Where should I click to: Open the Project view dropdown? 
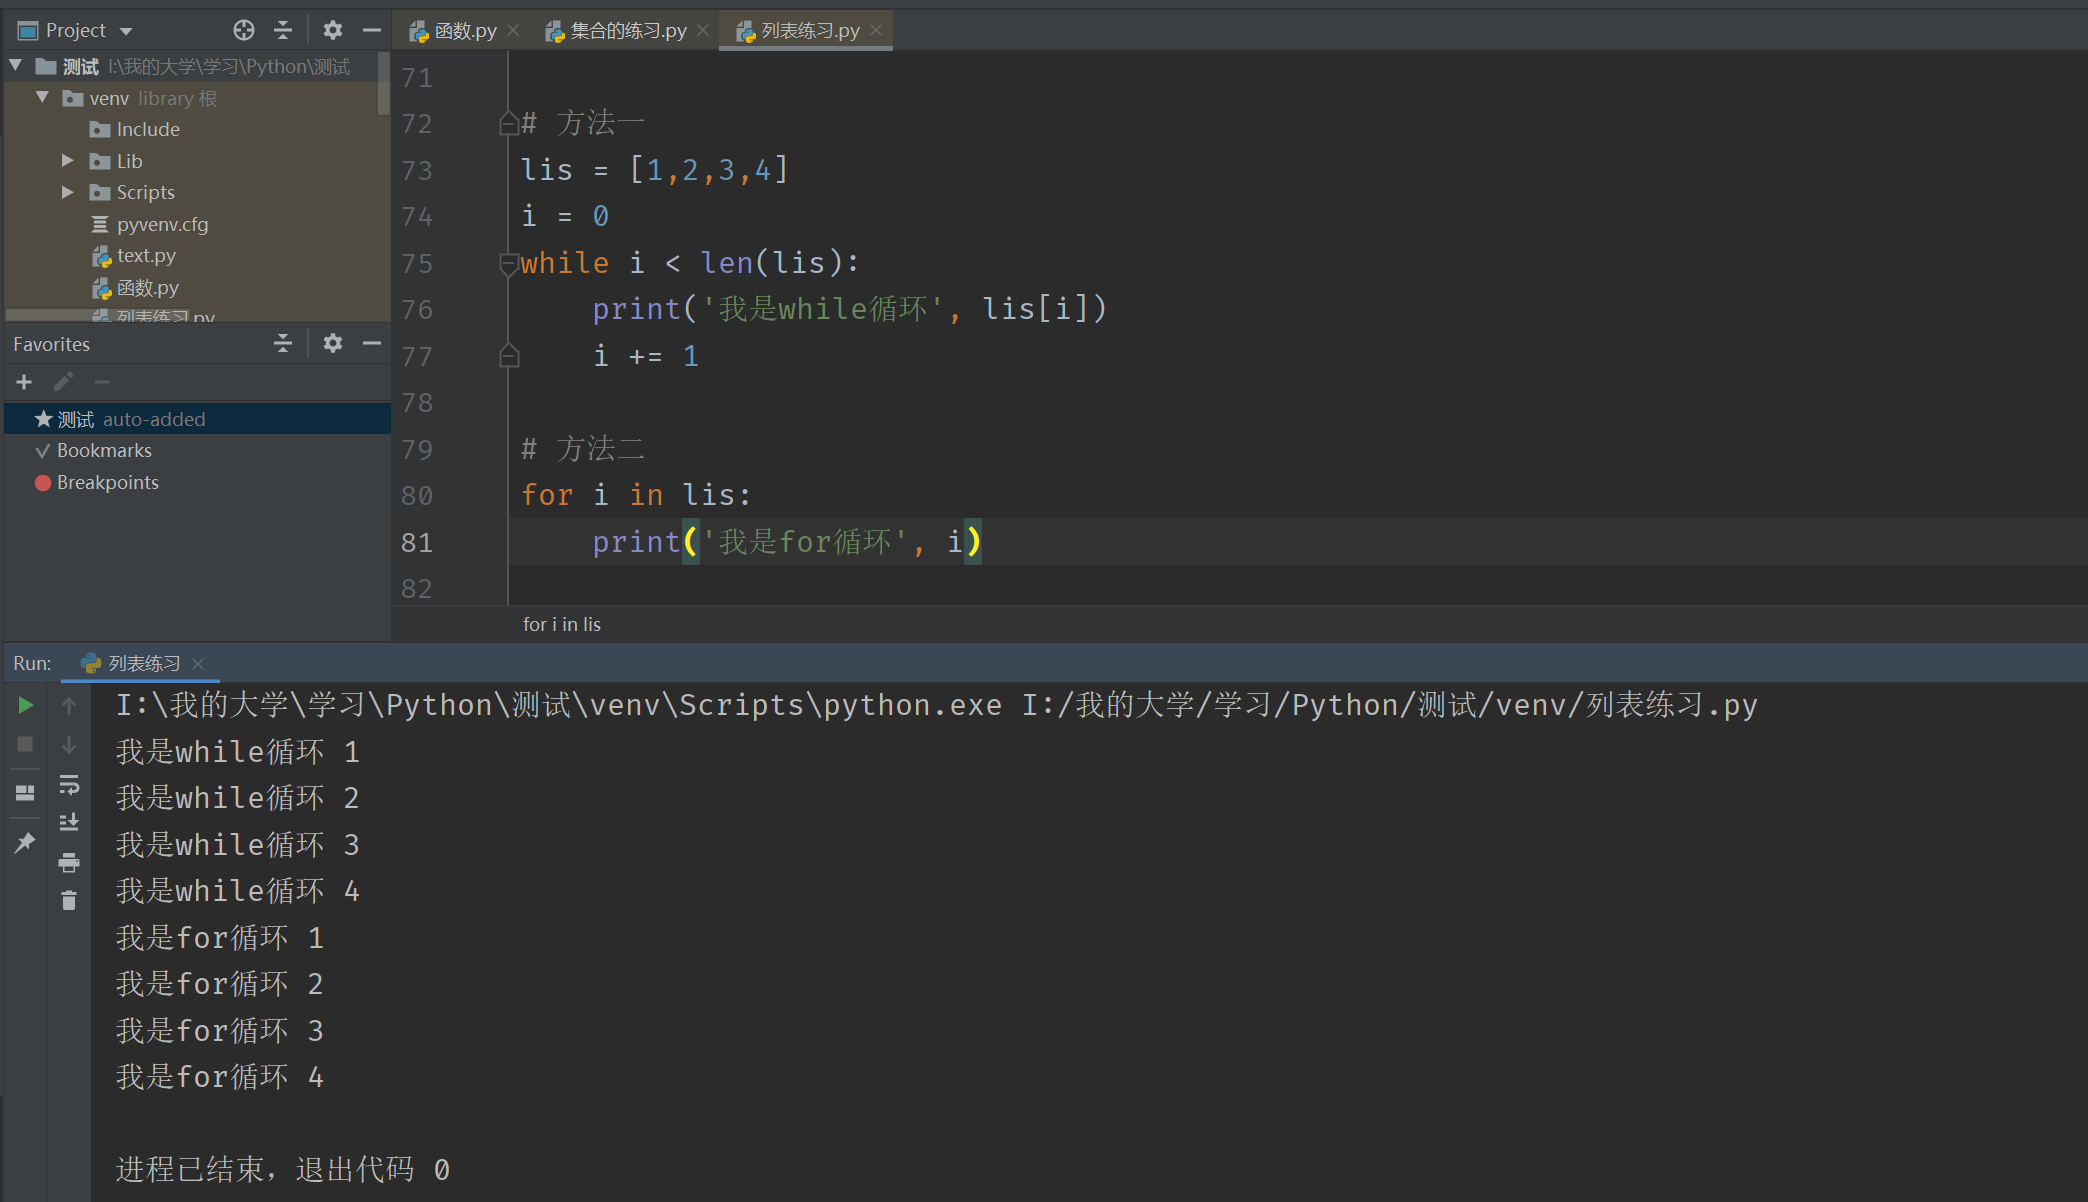pyautogui.click(x=126, y=31)
